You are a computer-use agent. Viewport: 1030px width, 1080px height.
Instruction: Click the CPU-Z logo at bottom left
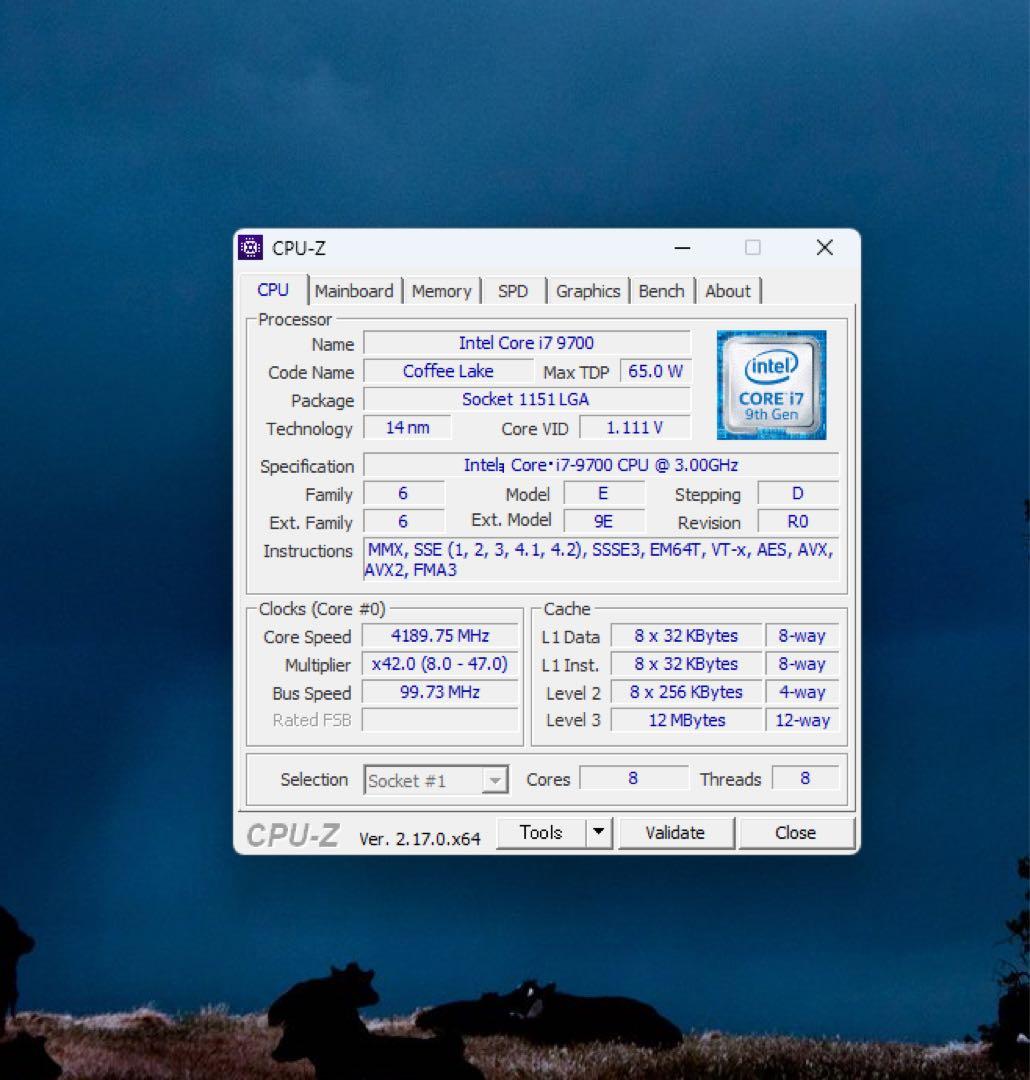coord(291,832)
